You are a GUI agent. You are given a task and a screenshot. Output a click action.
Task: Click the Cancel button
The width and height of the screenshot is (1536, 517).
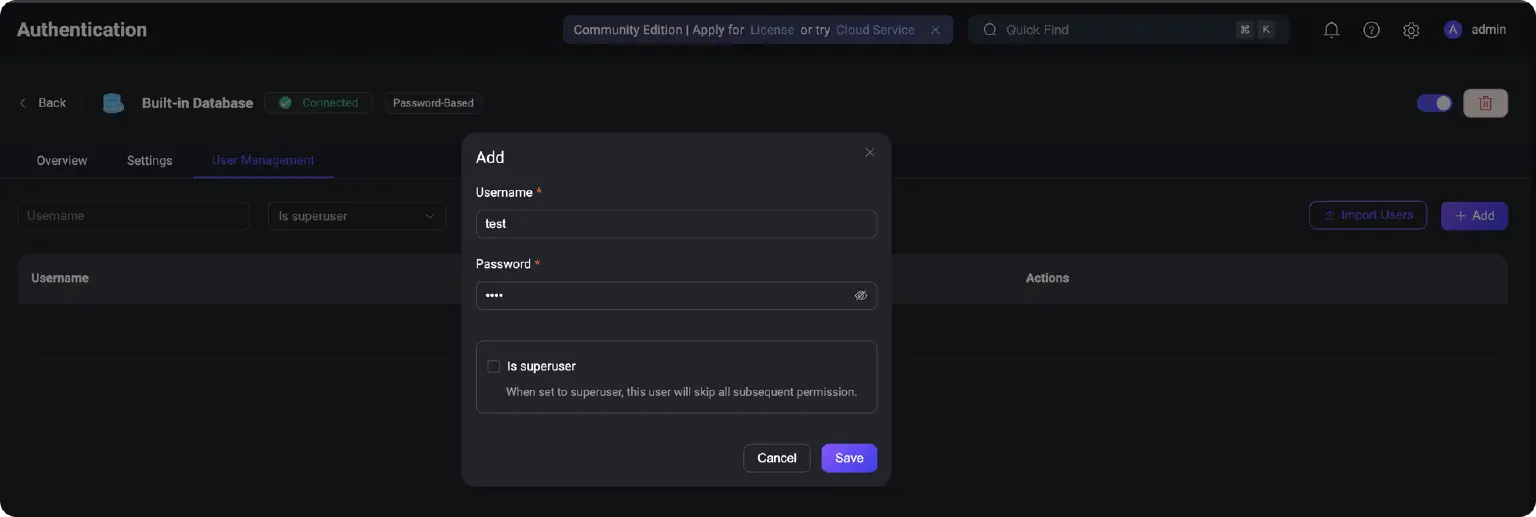coord(776,458)
